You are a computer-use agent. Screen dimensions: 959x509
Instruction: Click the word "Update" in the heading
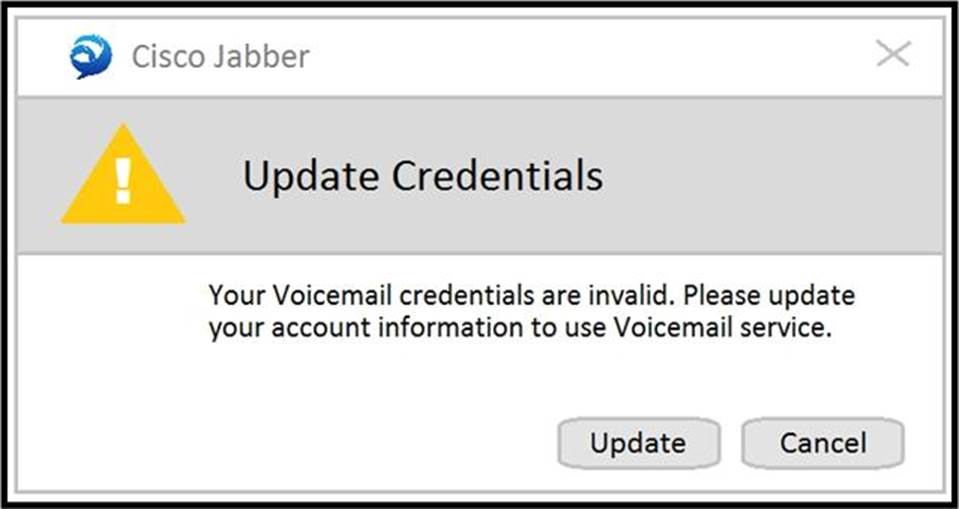pos(310,176)
